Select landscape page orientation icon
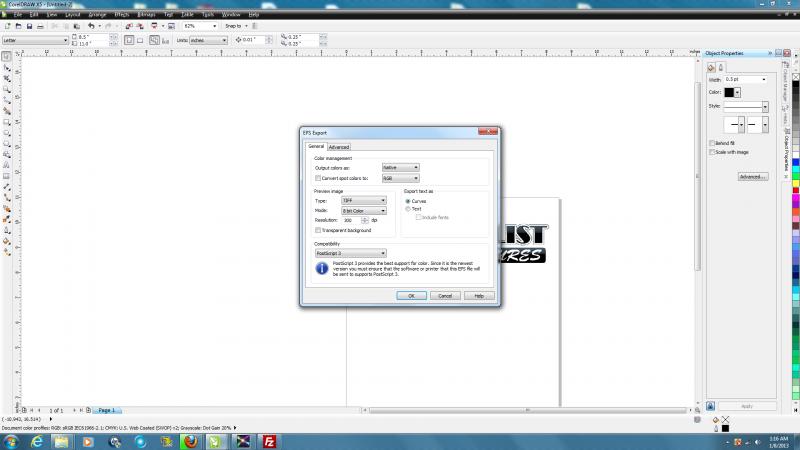This screenshot has width=800, height=450. pos(140,40)
